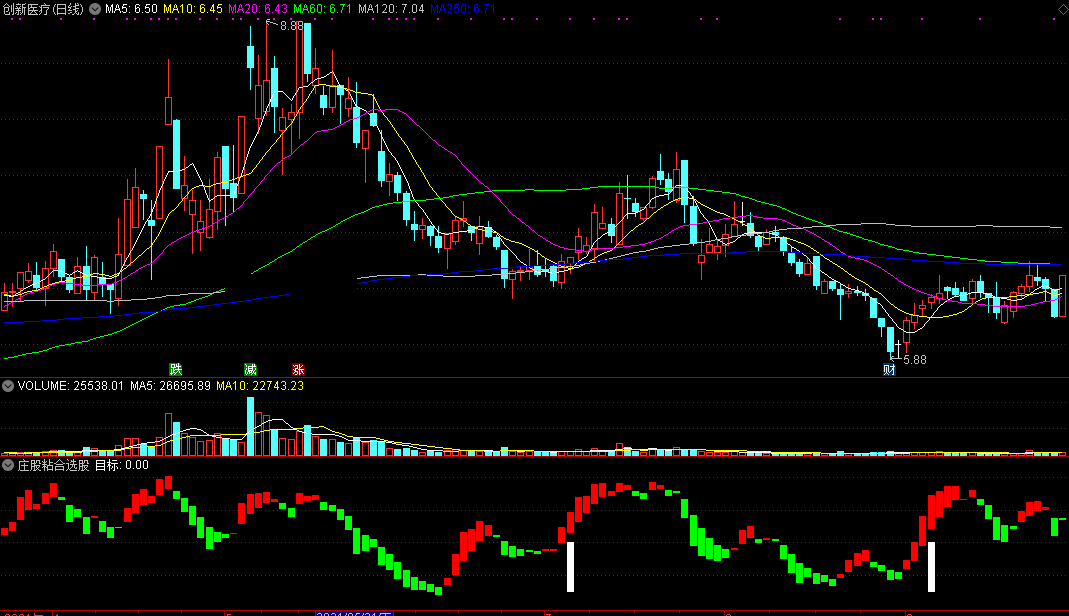
Task: Select the 目标: 0.00 indicator value
Action: (121, 465)
